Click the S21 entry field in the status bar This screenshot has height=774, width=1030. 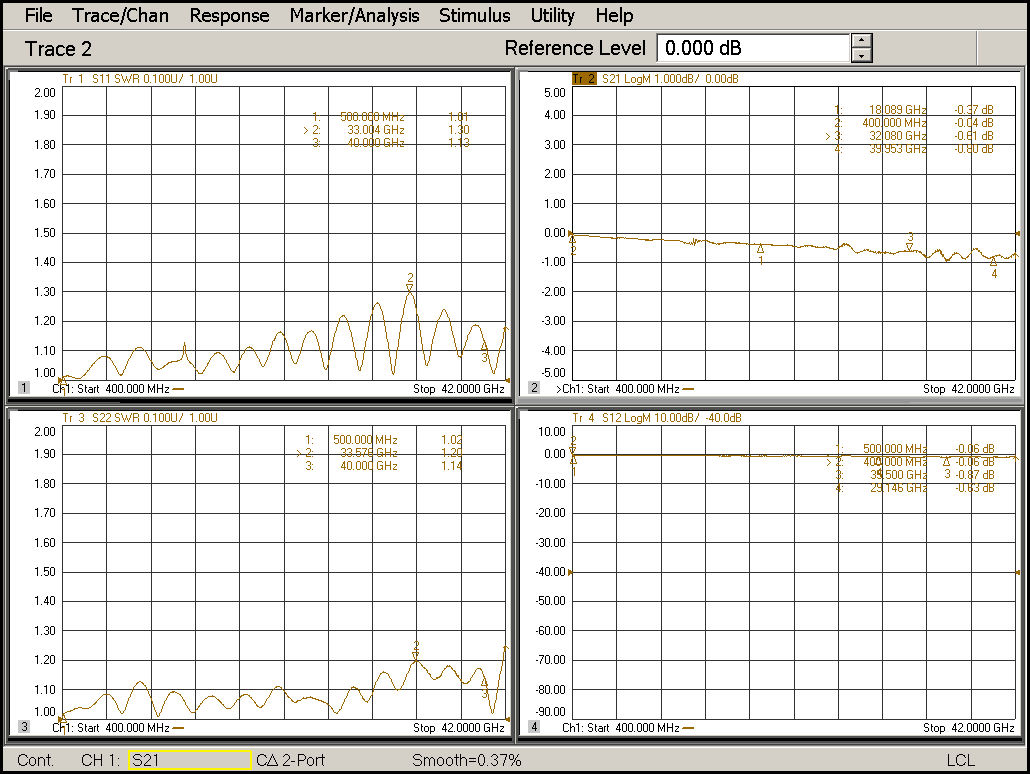(x=188, y=760)
